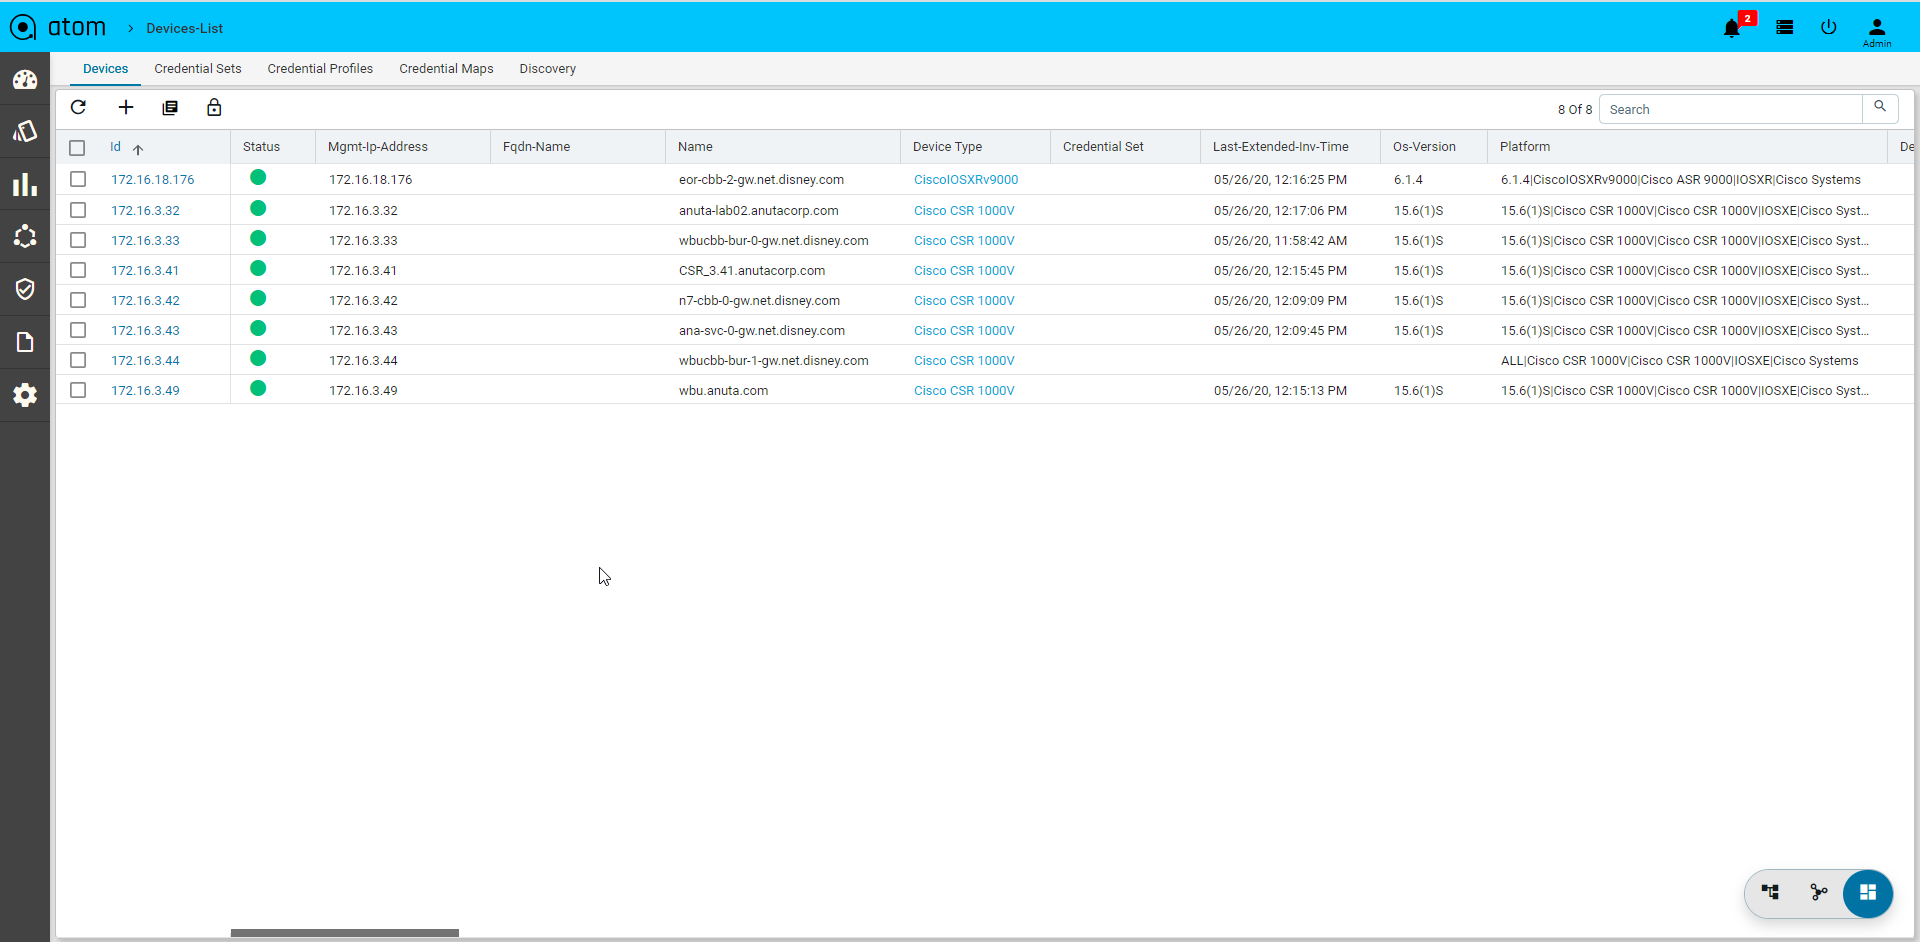The width and height of the screenshot is (1920, 942).
Task: Click the padlock credentials icon
Action: (214, 108)
